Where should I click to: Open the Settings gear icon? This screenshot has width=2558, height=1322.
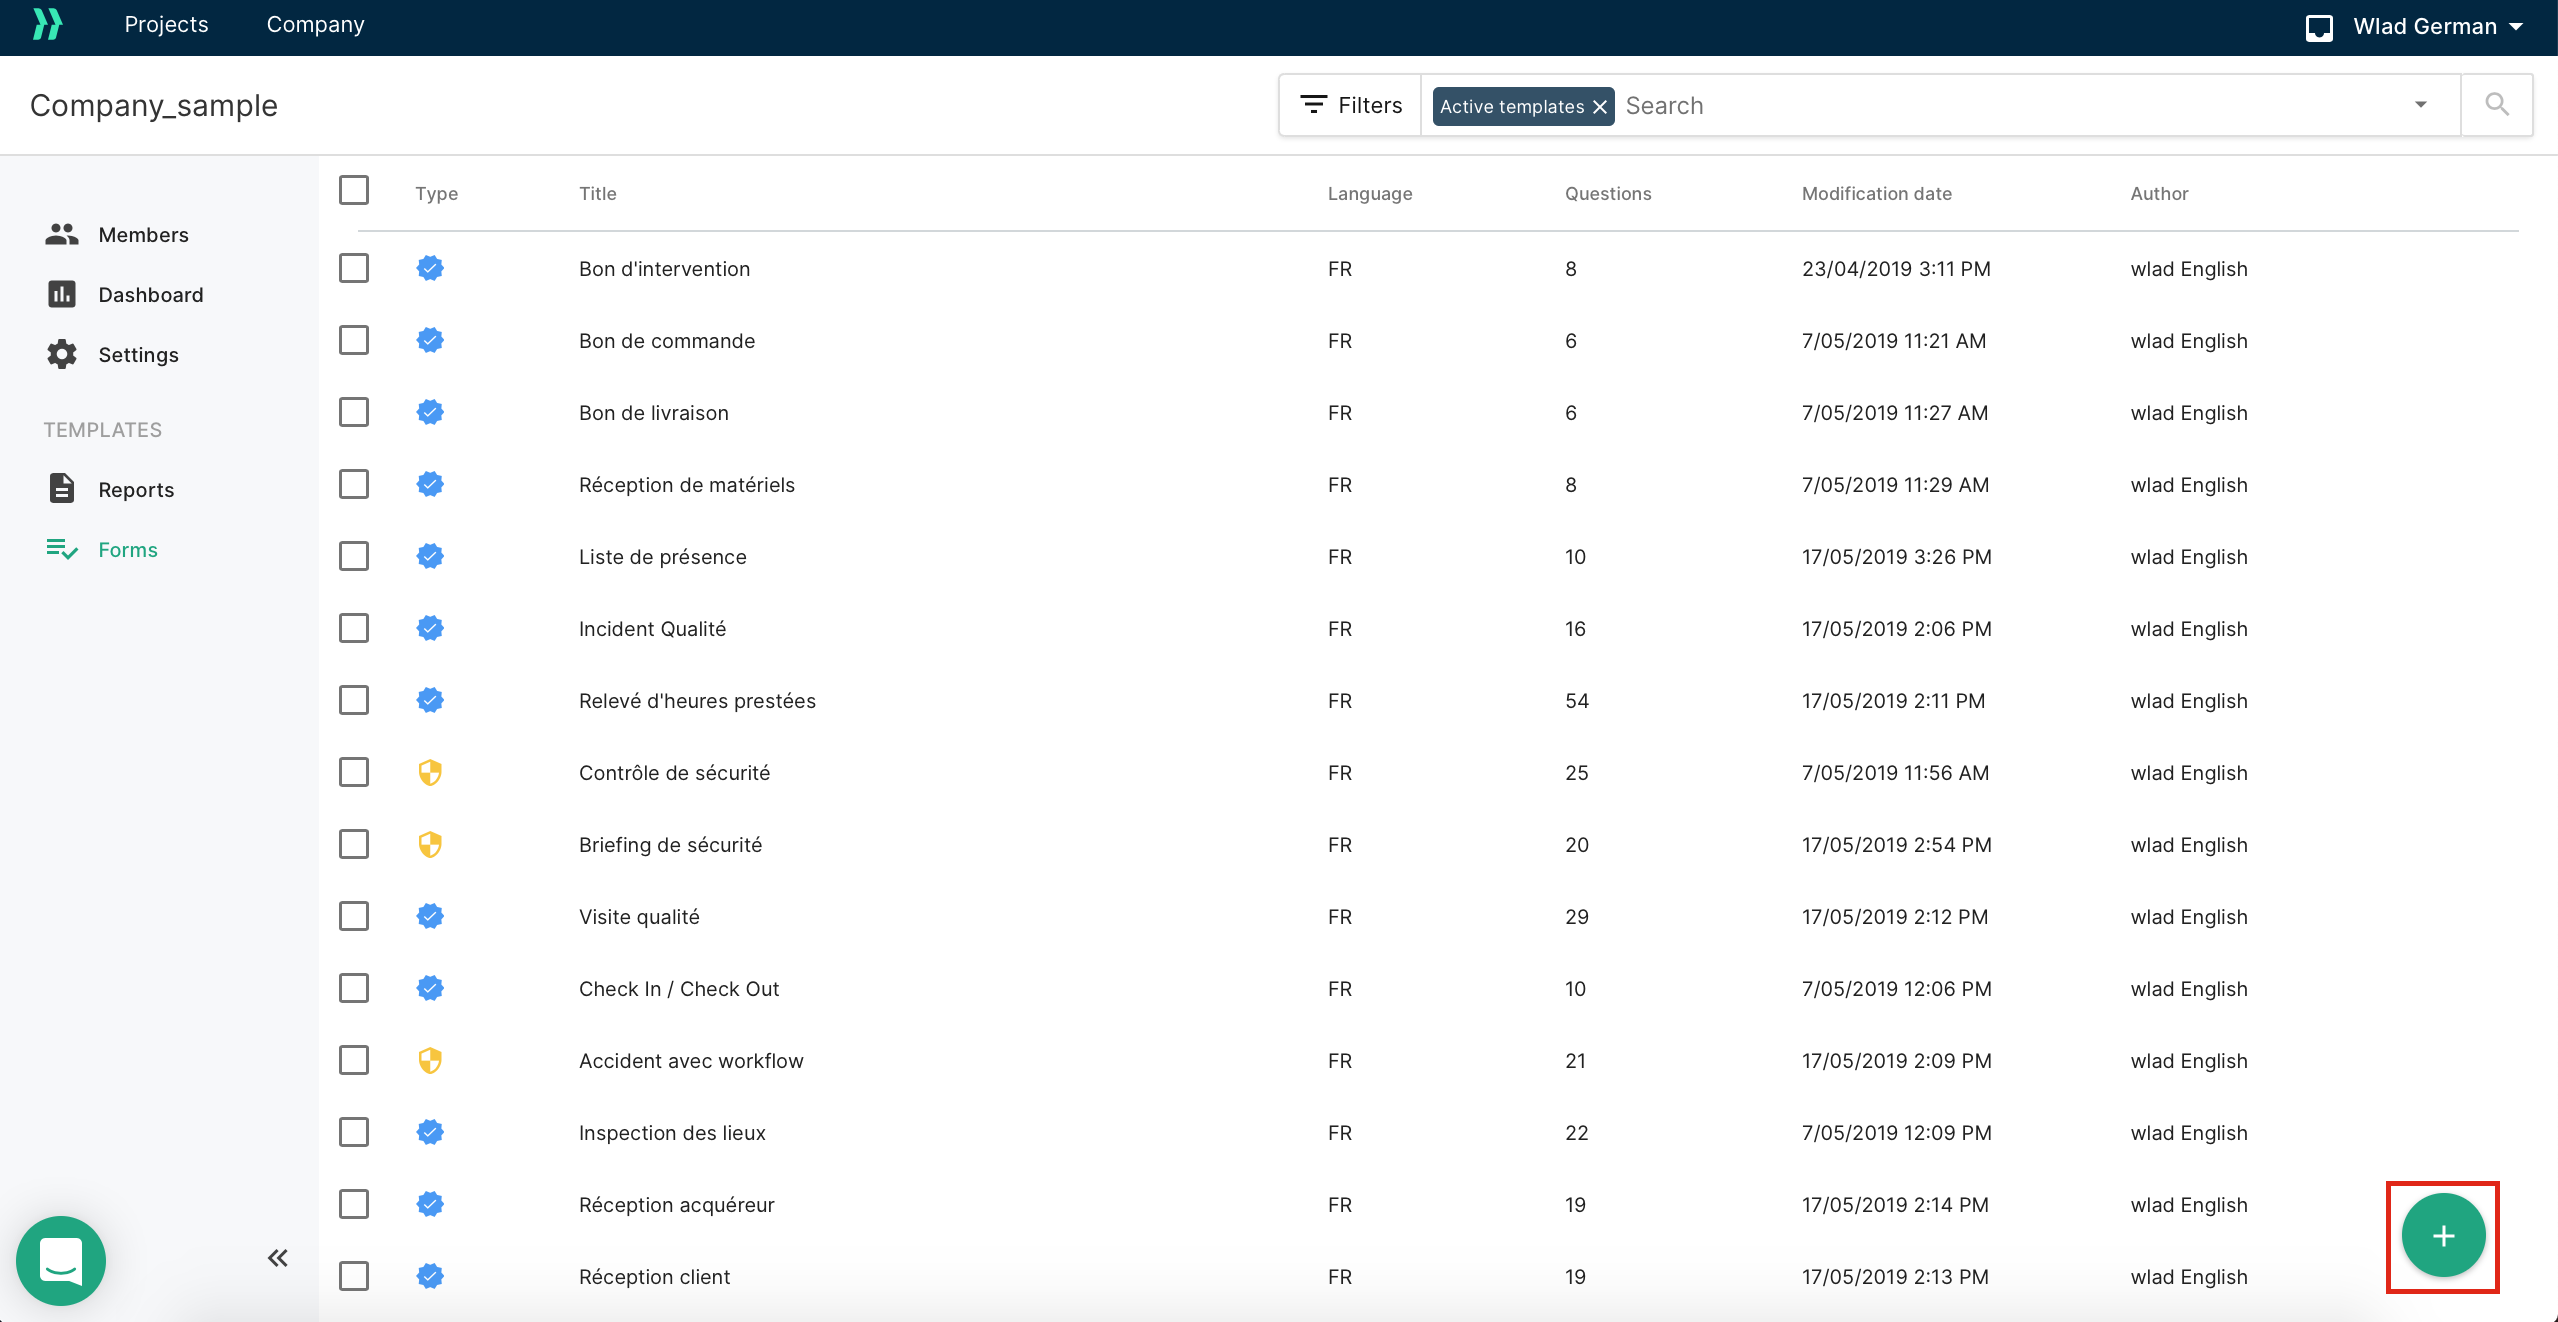coord(62,354)
